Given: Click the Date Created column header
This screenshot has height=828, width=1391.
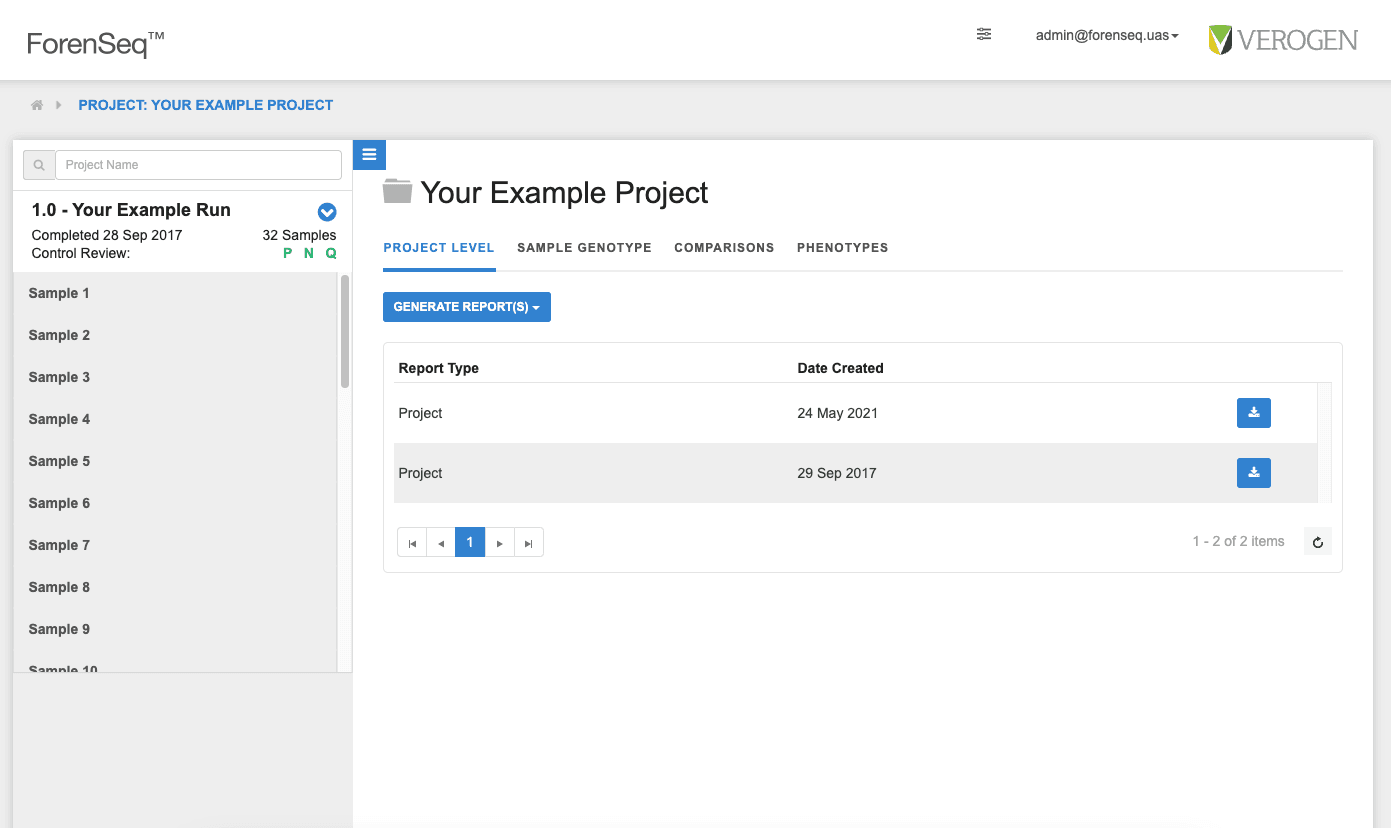Looking at the screenshot, I should coord(840,368).
